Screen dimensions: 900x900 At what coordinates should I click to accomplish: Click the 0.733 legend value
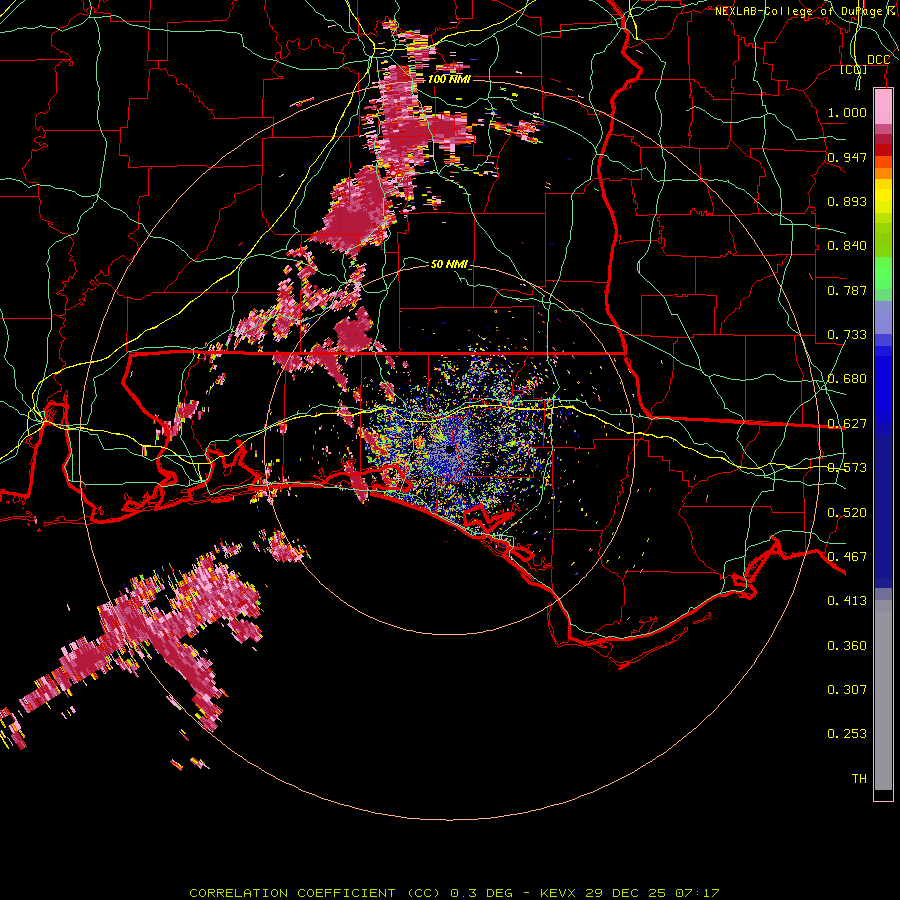[x=847, y=335]
